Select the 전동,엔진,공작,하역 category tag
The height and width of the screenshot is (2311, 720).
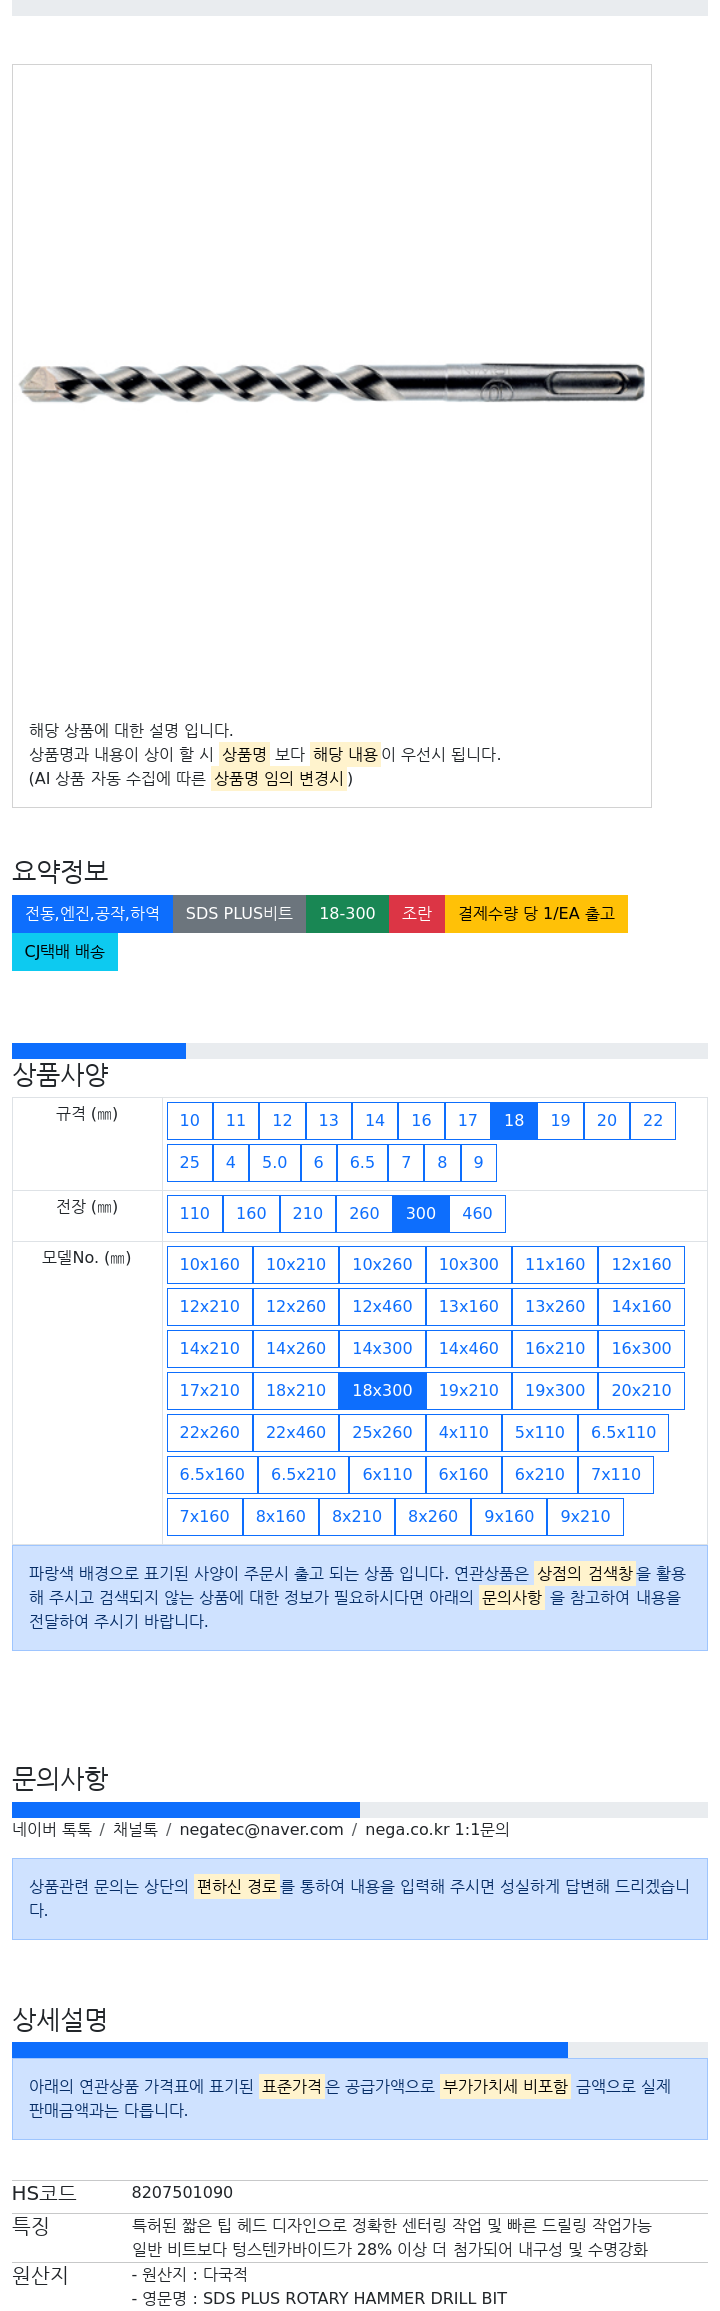click(92, 914)
